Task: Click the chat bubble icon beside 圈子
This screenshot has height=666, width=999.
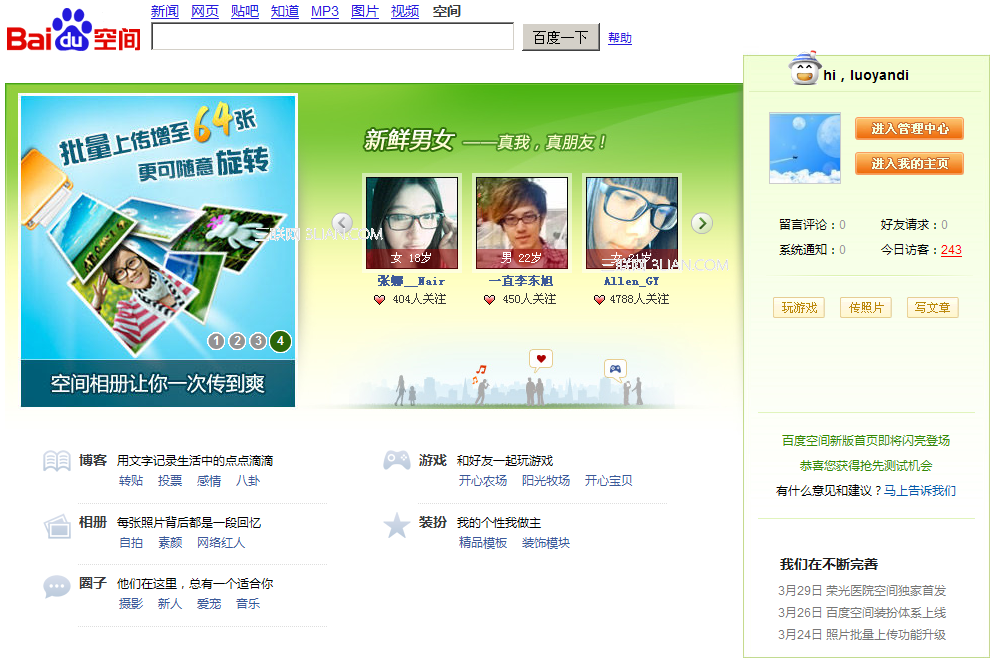Action: pos(57,586)
